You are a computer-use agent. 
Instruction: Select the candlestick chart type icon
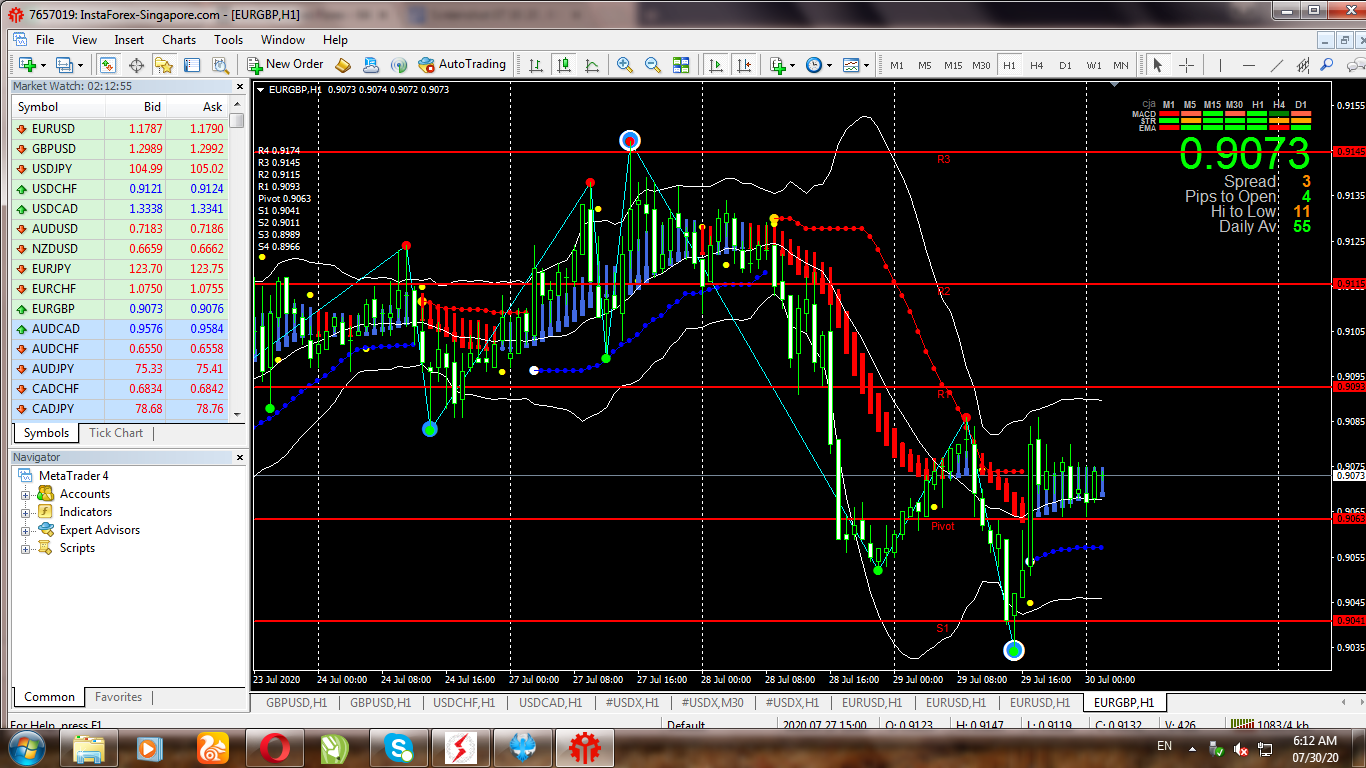564,65
